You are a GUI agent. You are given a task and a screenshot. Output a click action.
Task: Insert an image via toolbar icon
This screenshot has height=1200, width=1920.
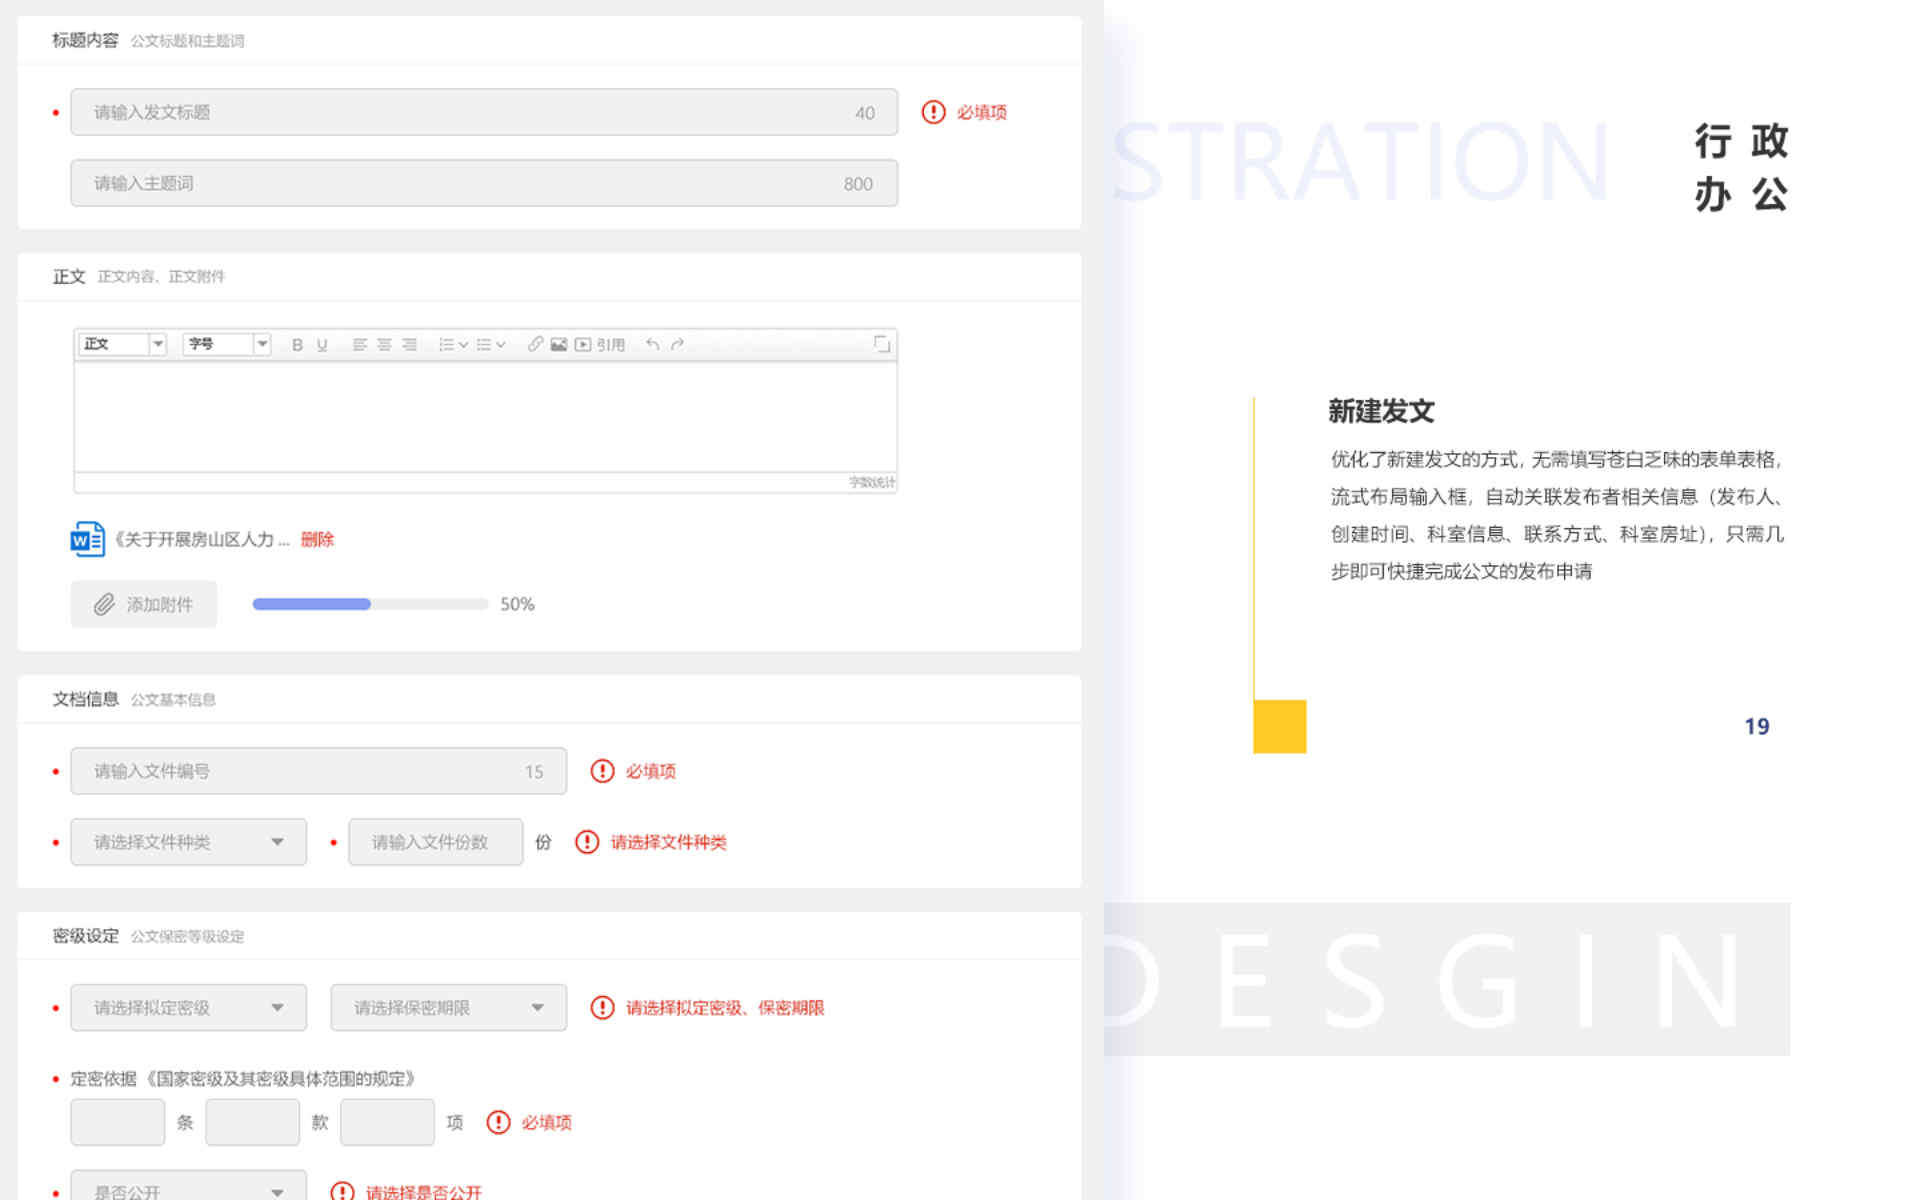559,345
